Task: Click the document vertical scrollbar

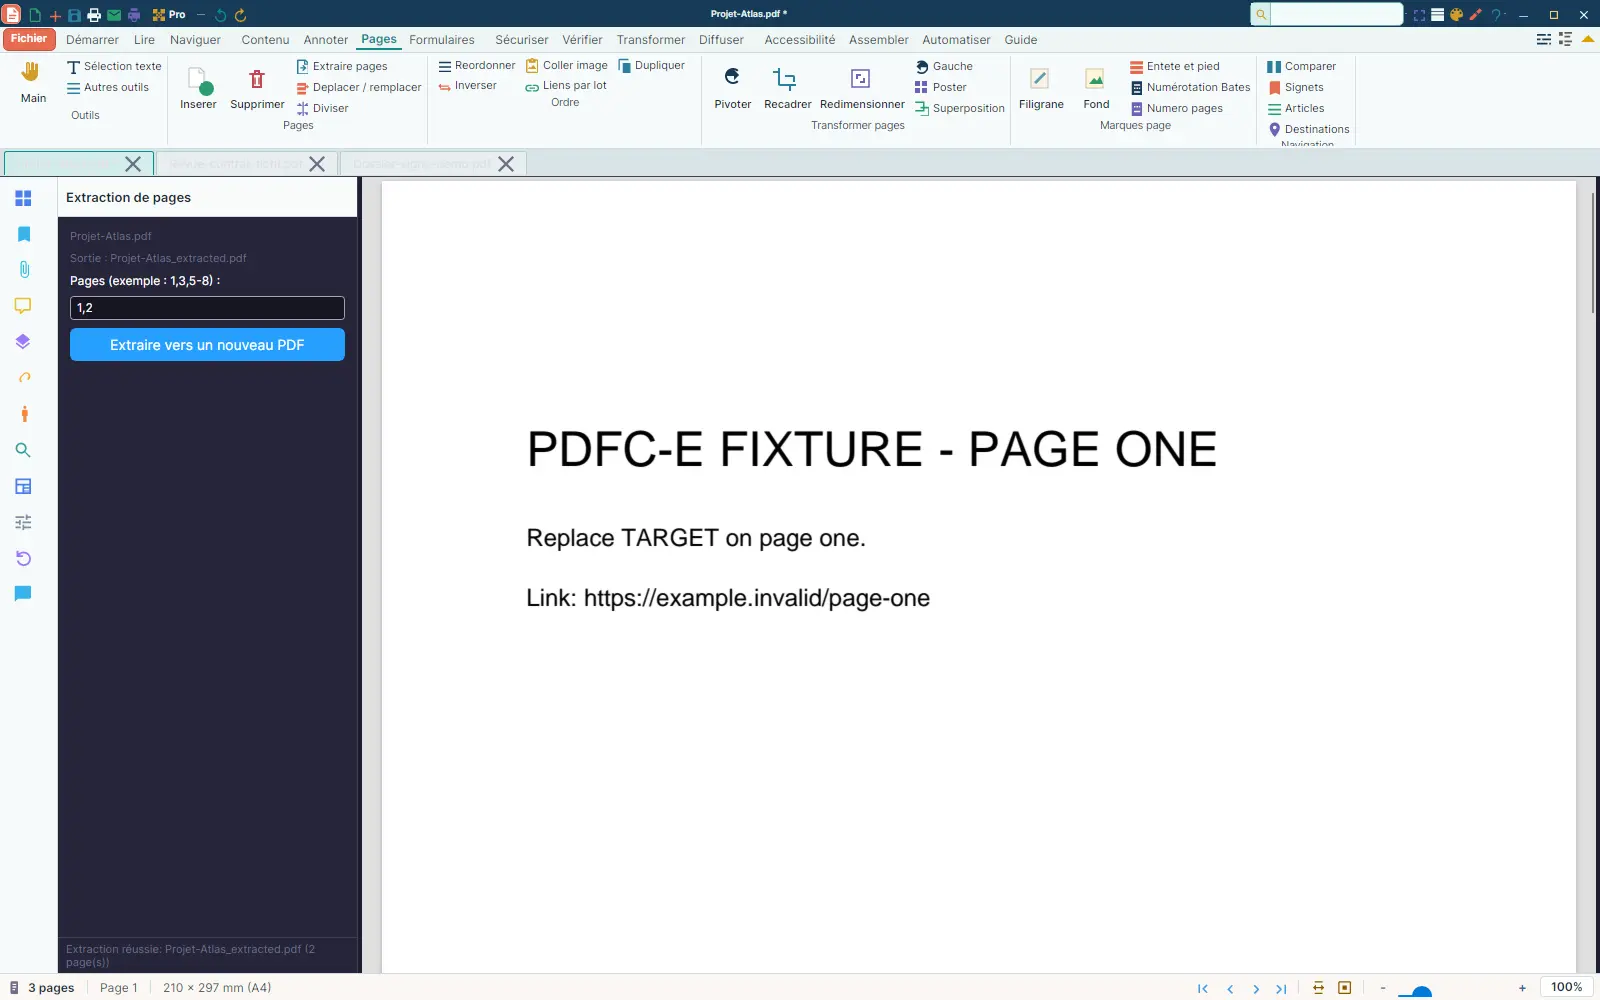Action: tap(1592, 253)
